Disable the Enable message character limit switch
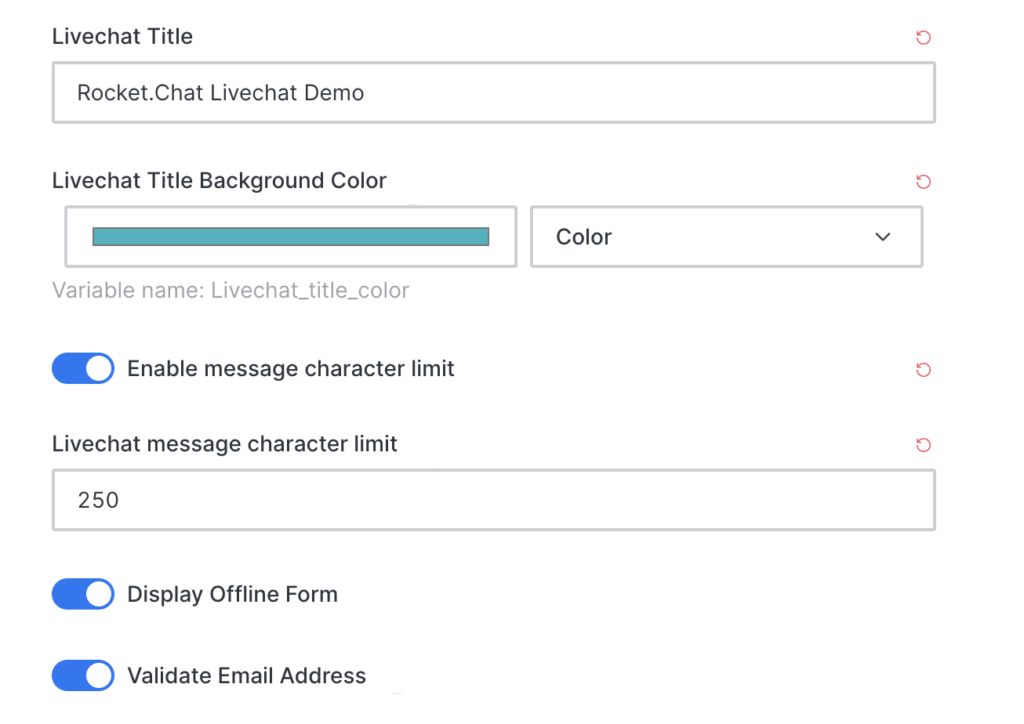Image resolution: width=1024 pixels, height=724 pixels. click(83, 368)
